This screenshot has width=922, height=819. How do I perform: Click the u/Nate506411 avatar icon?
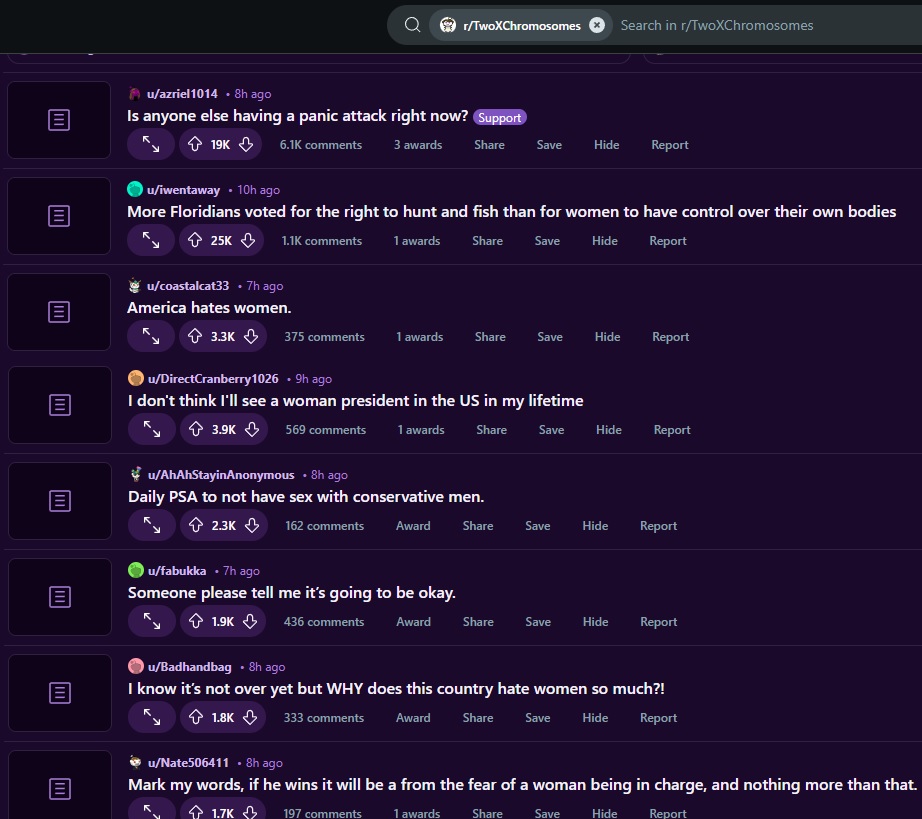click(x=135, y=762)
